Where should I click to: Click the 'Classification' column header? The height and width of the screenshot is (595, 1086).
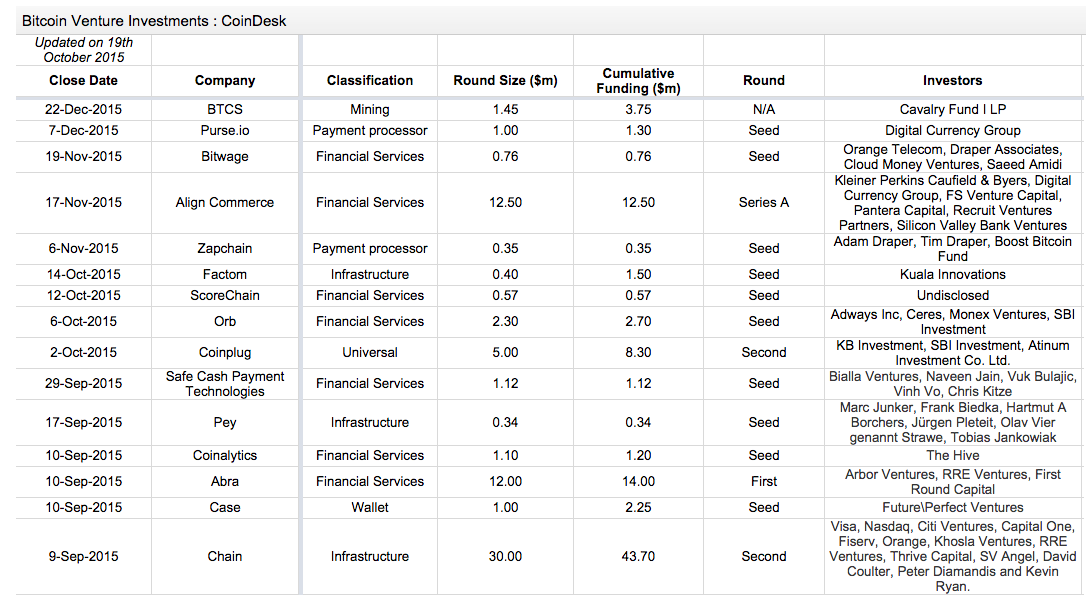click(370, 80)
